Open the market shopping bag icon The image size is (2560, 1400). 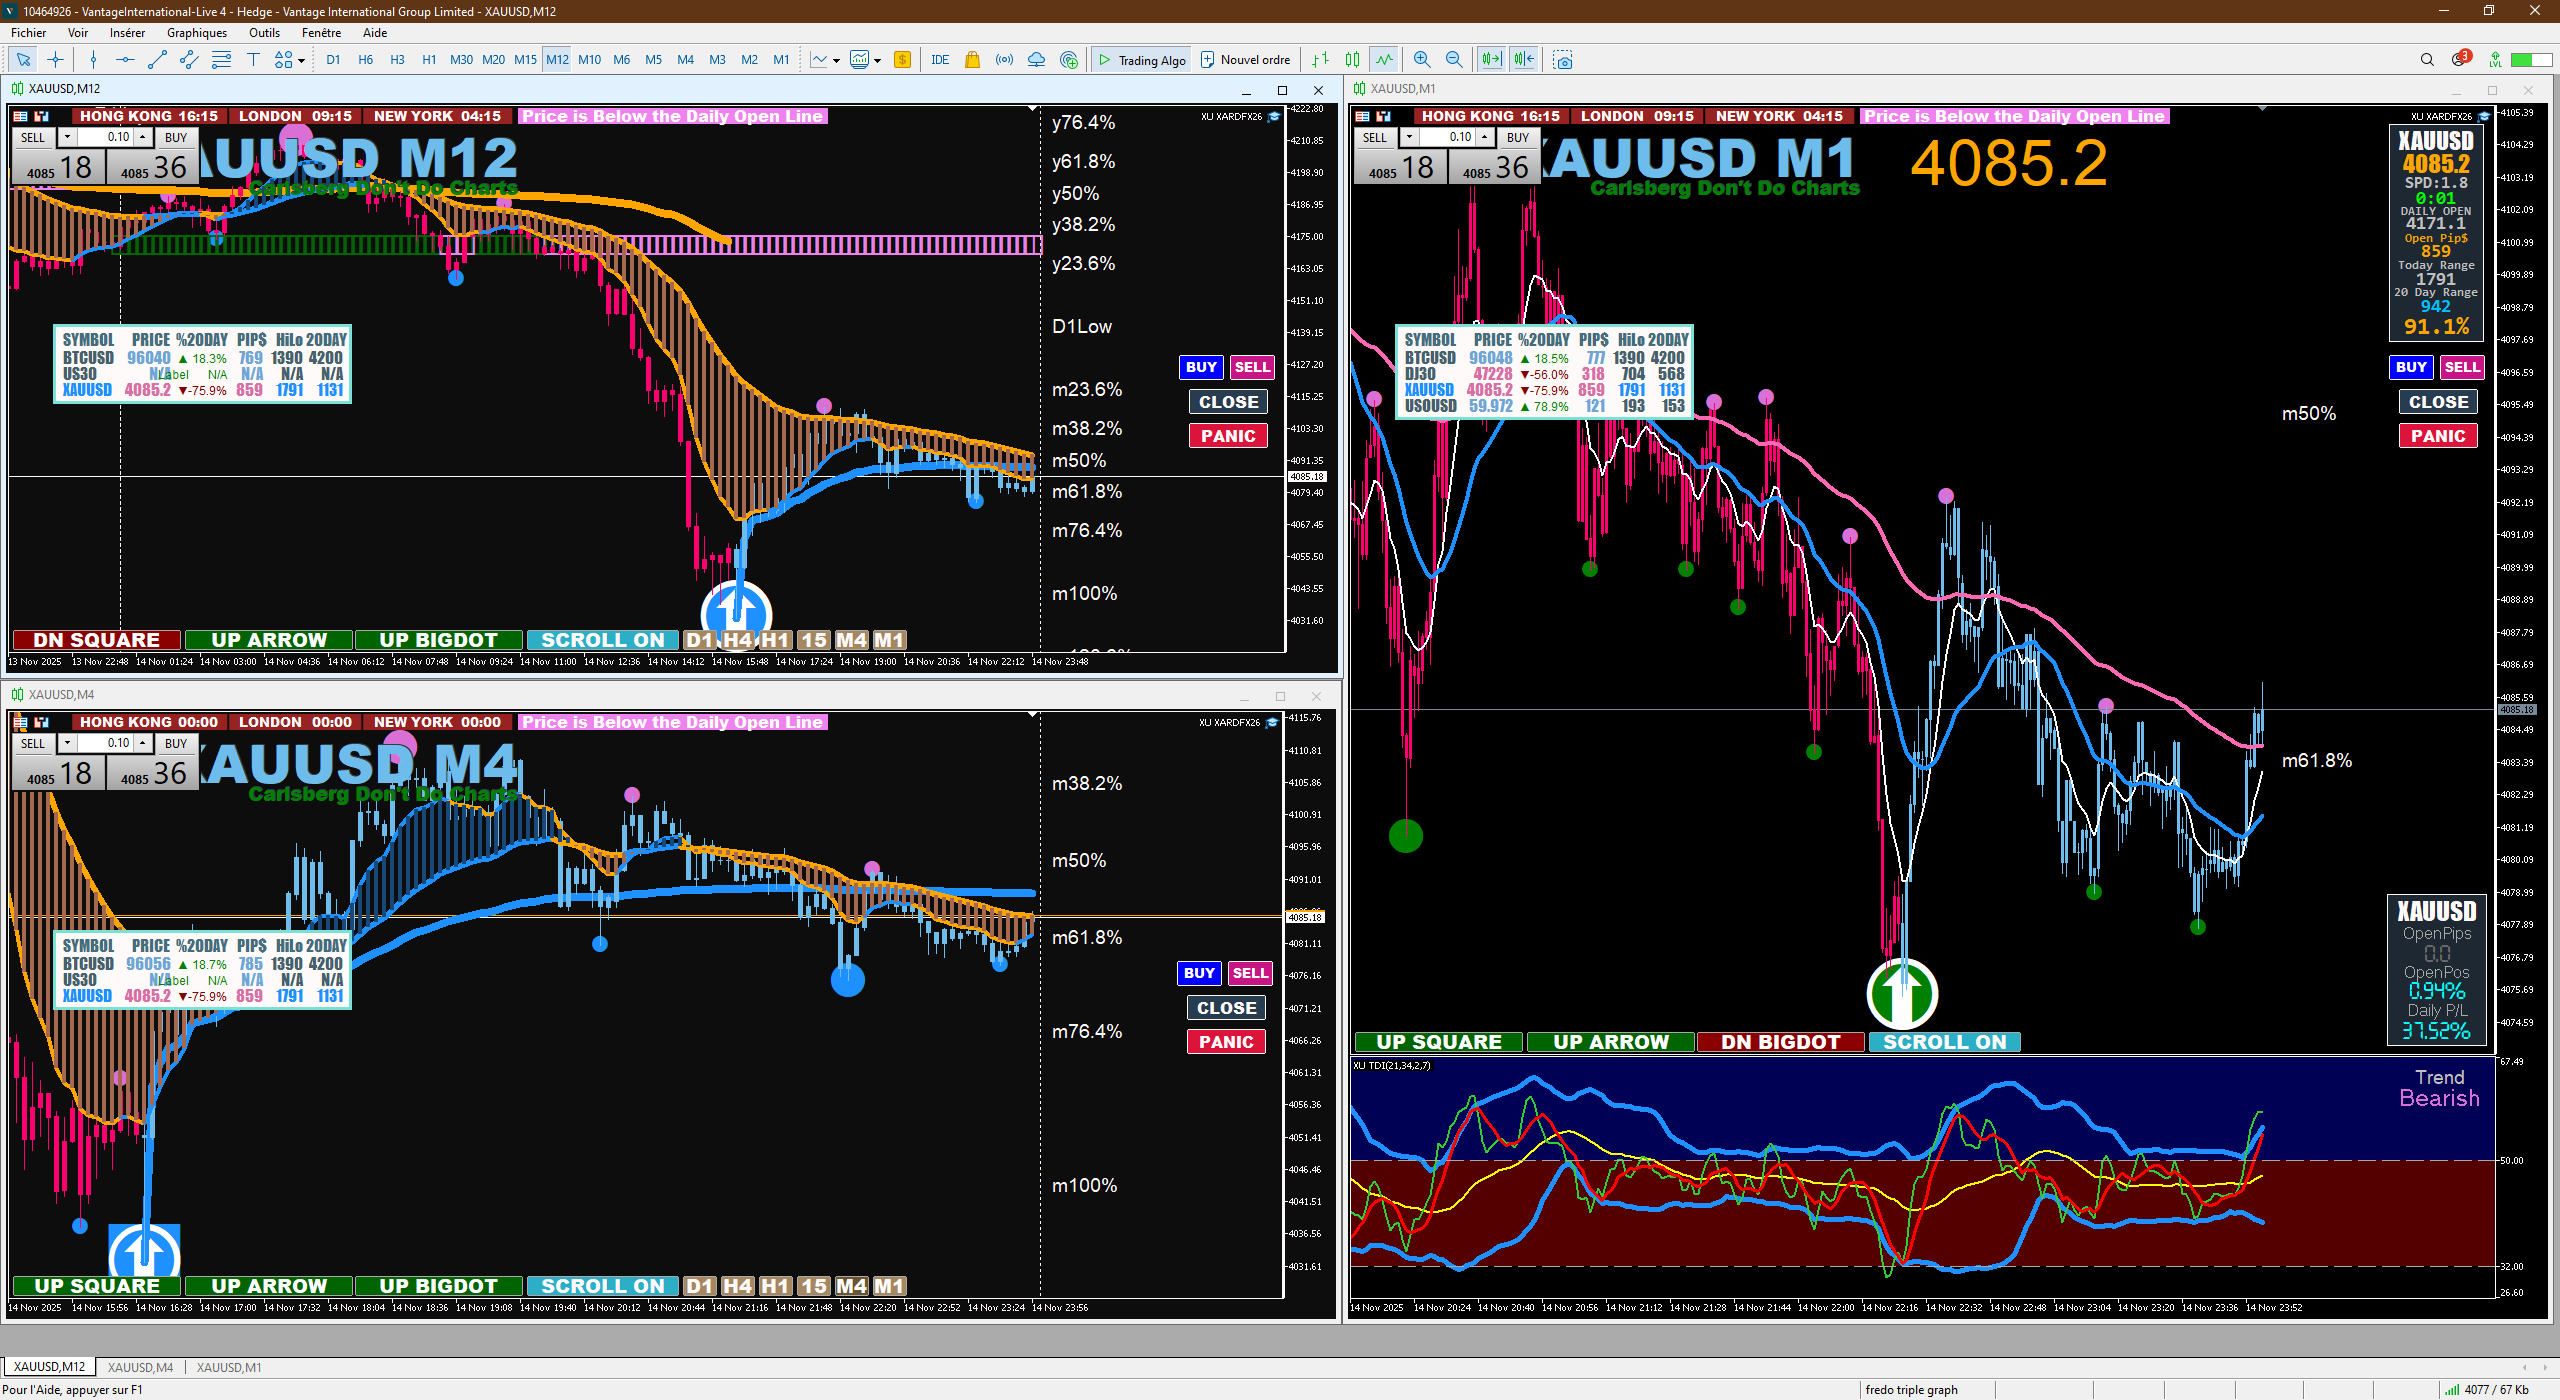pyautogui.click(x=972, y=60)
